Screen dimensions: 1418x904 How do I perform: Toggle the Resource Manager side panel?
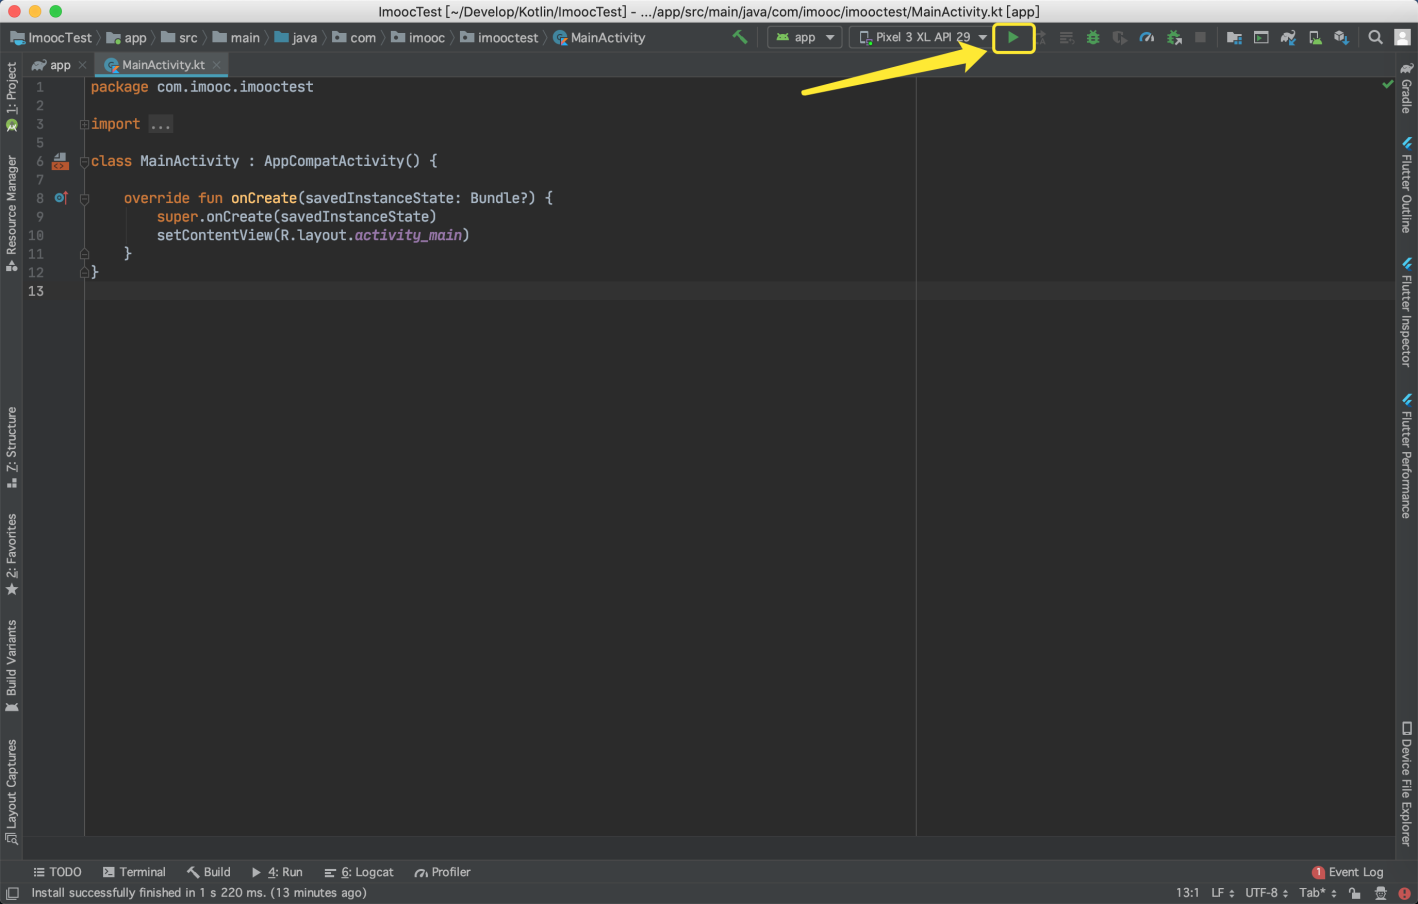(12, 213)
